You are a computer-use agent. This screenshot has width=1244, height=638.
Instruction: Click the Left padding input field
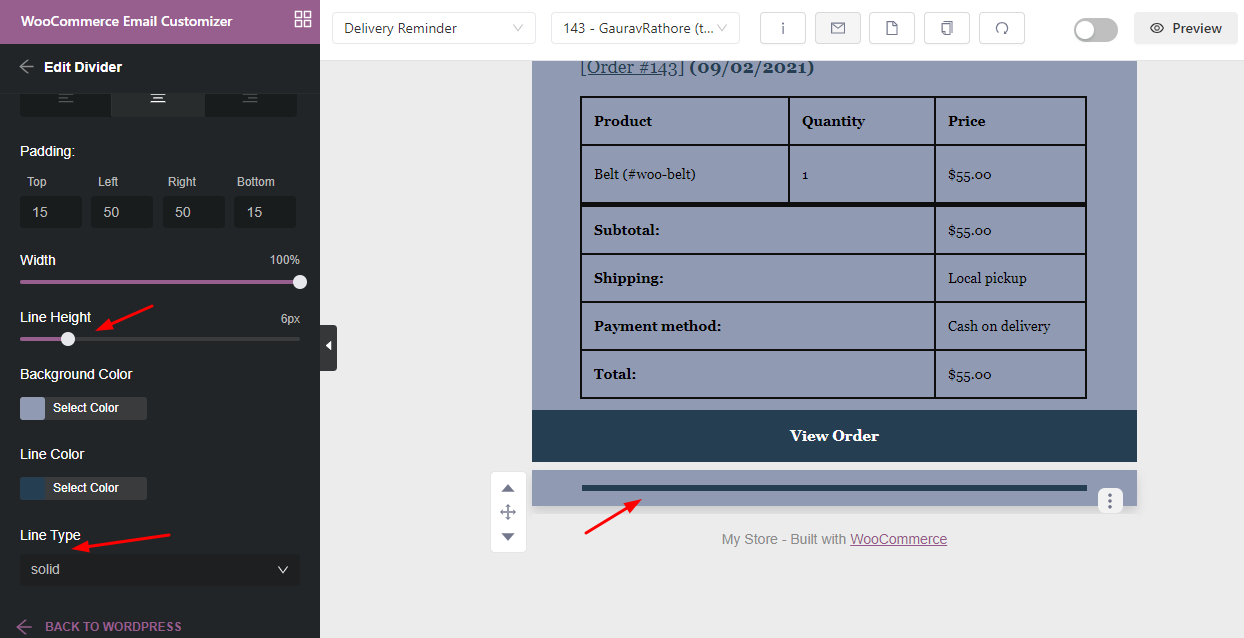pyautogui.click(x=122, y=212)
